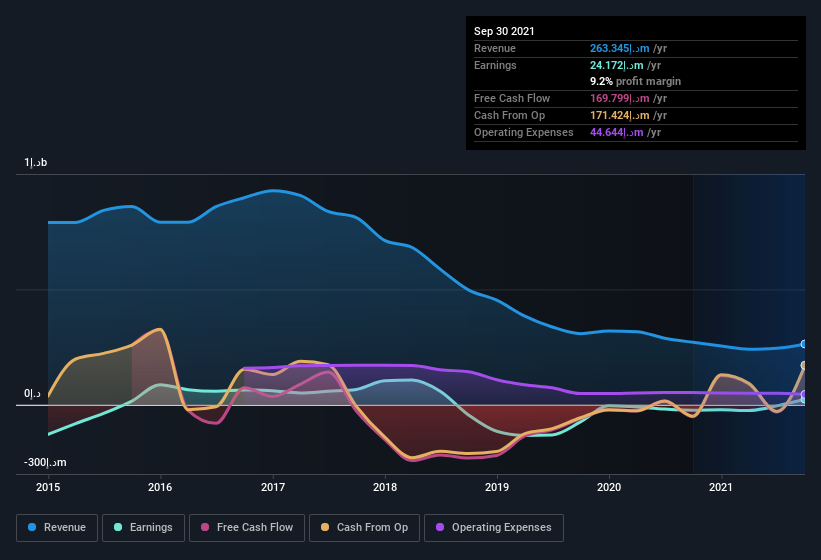Click the 2018 x-axis label
Image resolution: width=821 pixels, height=560 pixels.
click(x=385, y=487)
